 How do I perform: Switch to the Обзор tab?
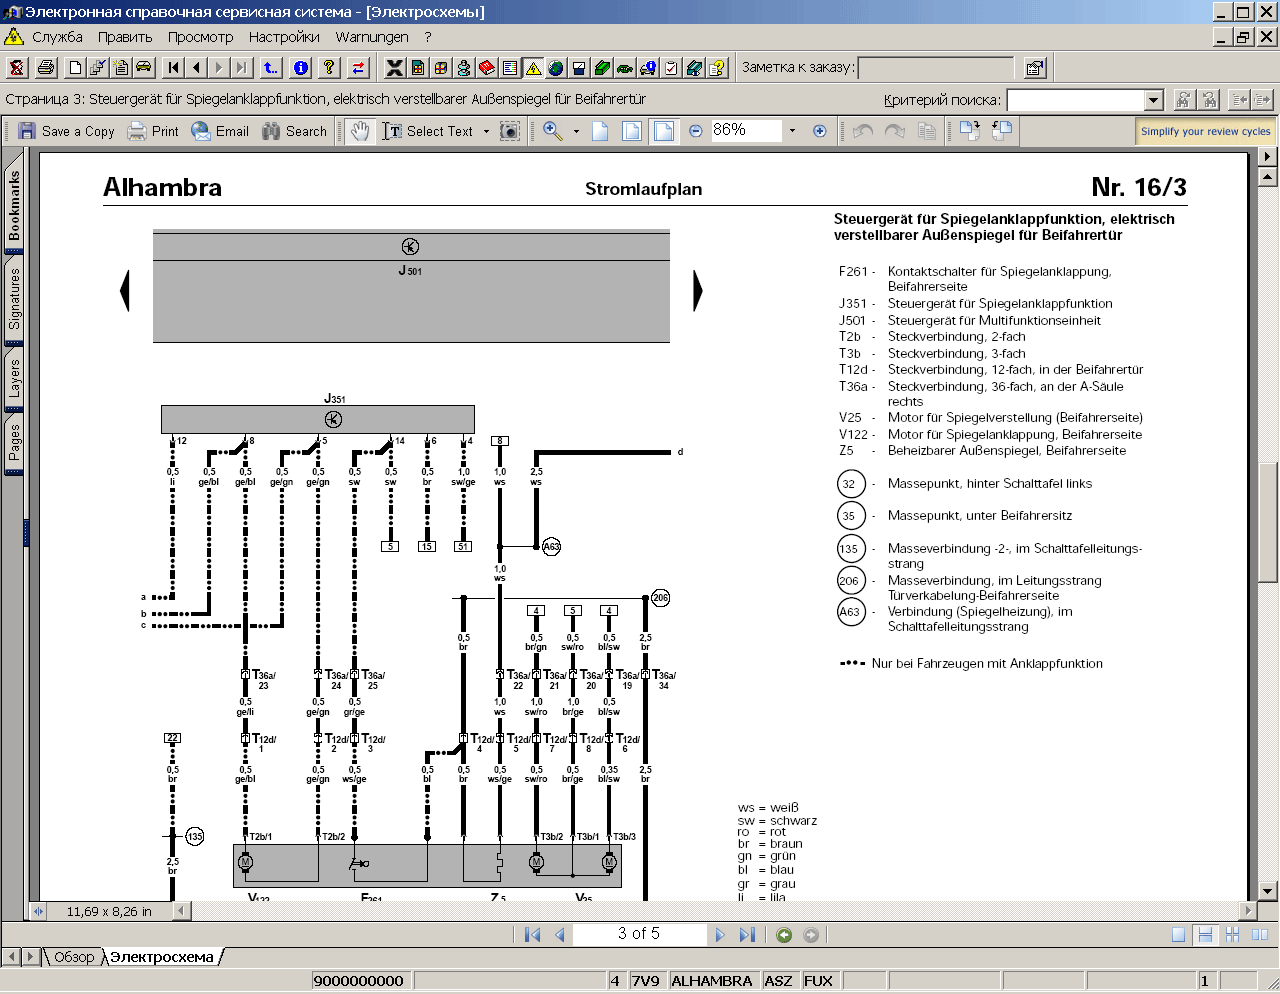pyautogui.click(x=74, y=957)
